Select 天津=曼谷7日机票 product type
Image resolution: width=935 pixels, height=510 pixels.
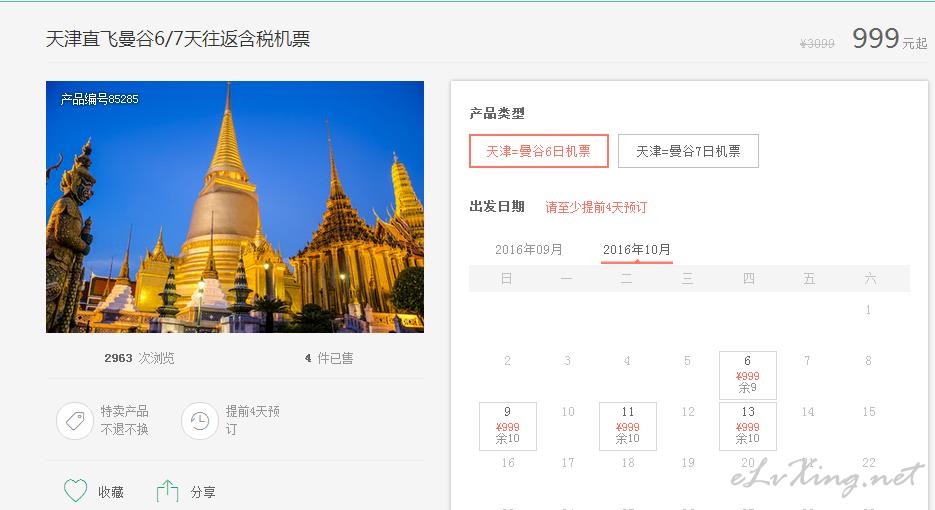point(688,151)
